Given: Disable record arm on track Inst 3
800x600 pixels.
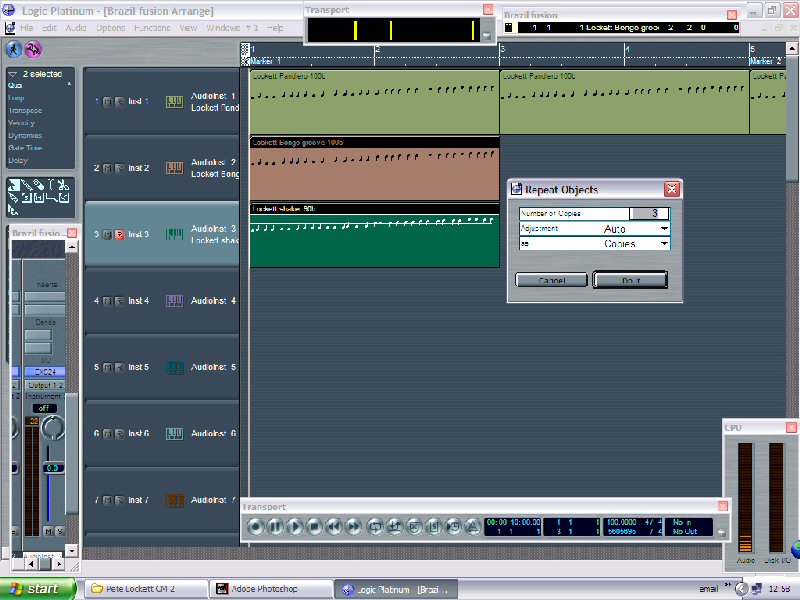Looking at the screenshot, I should click(x=120, y=235).
